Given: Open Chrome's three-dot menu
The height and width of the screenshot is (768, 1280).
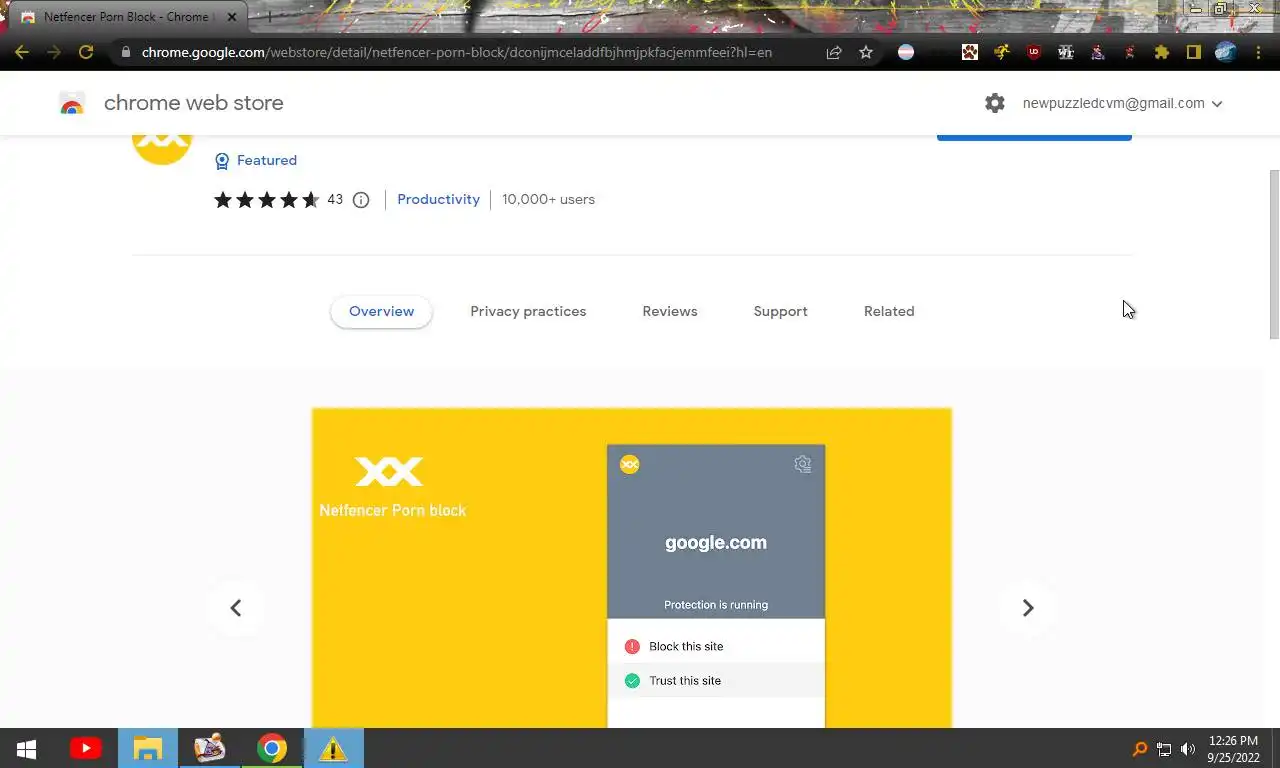Looking at the screenshot, I should pos(1256,52).
